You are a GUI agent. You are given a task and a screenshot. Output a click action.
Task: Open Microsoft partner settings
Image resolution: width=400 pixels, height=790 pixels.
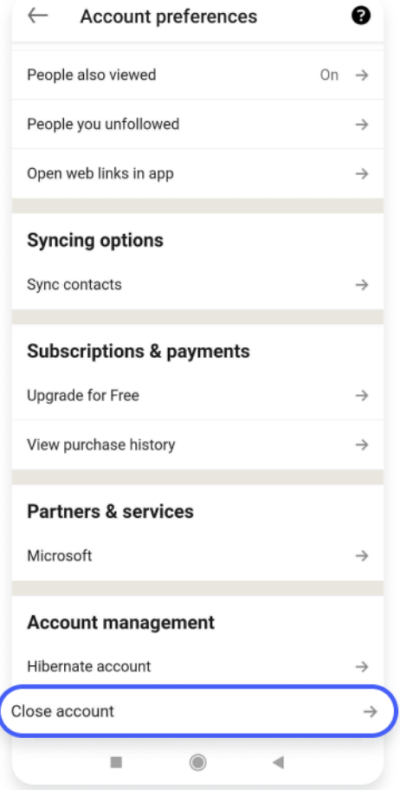tap(197, 556)
